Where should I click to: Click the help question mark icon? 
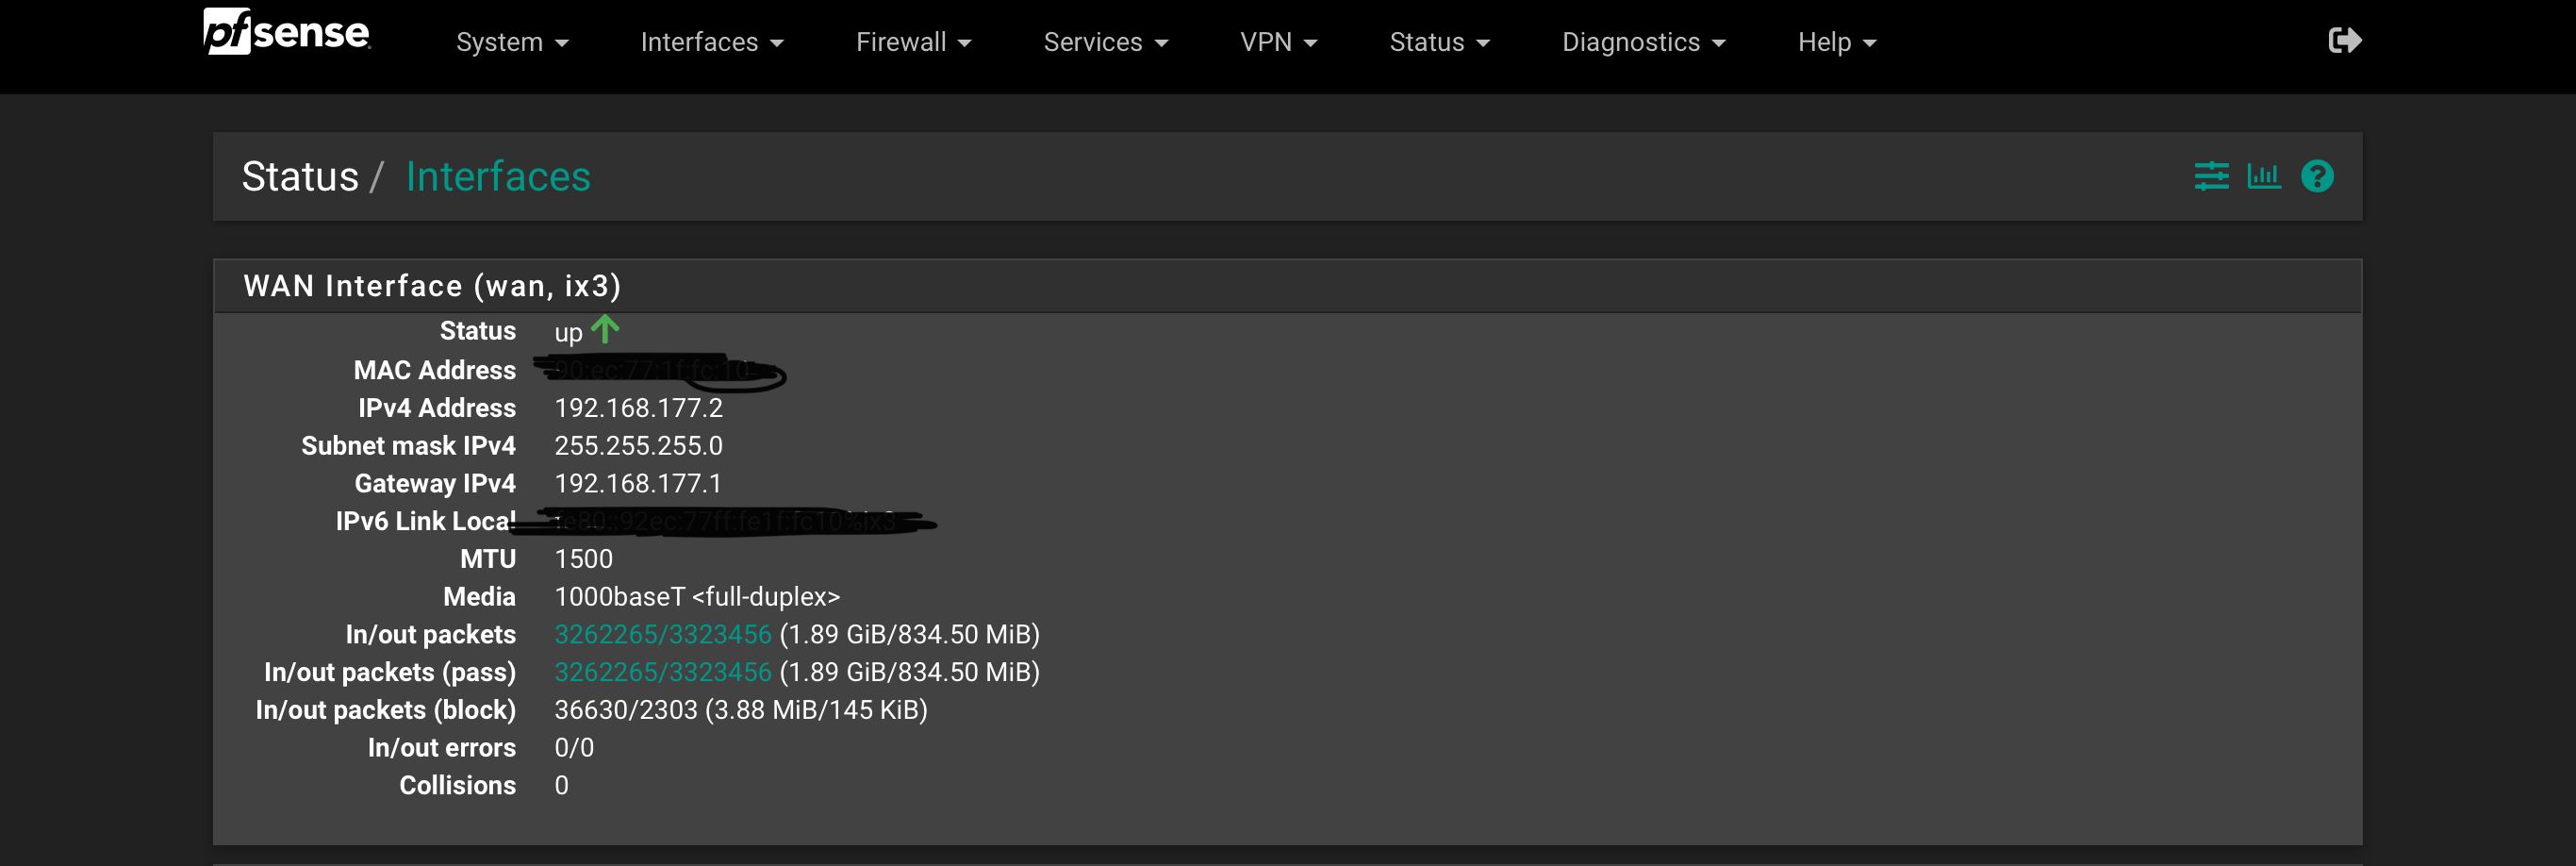tap(2317, 176)
